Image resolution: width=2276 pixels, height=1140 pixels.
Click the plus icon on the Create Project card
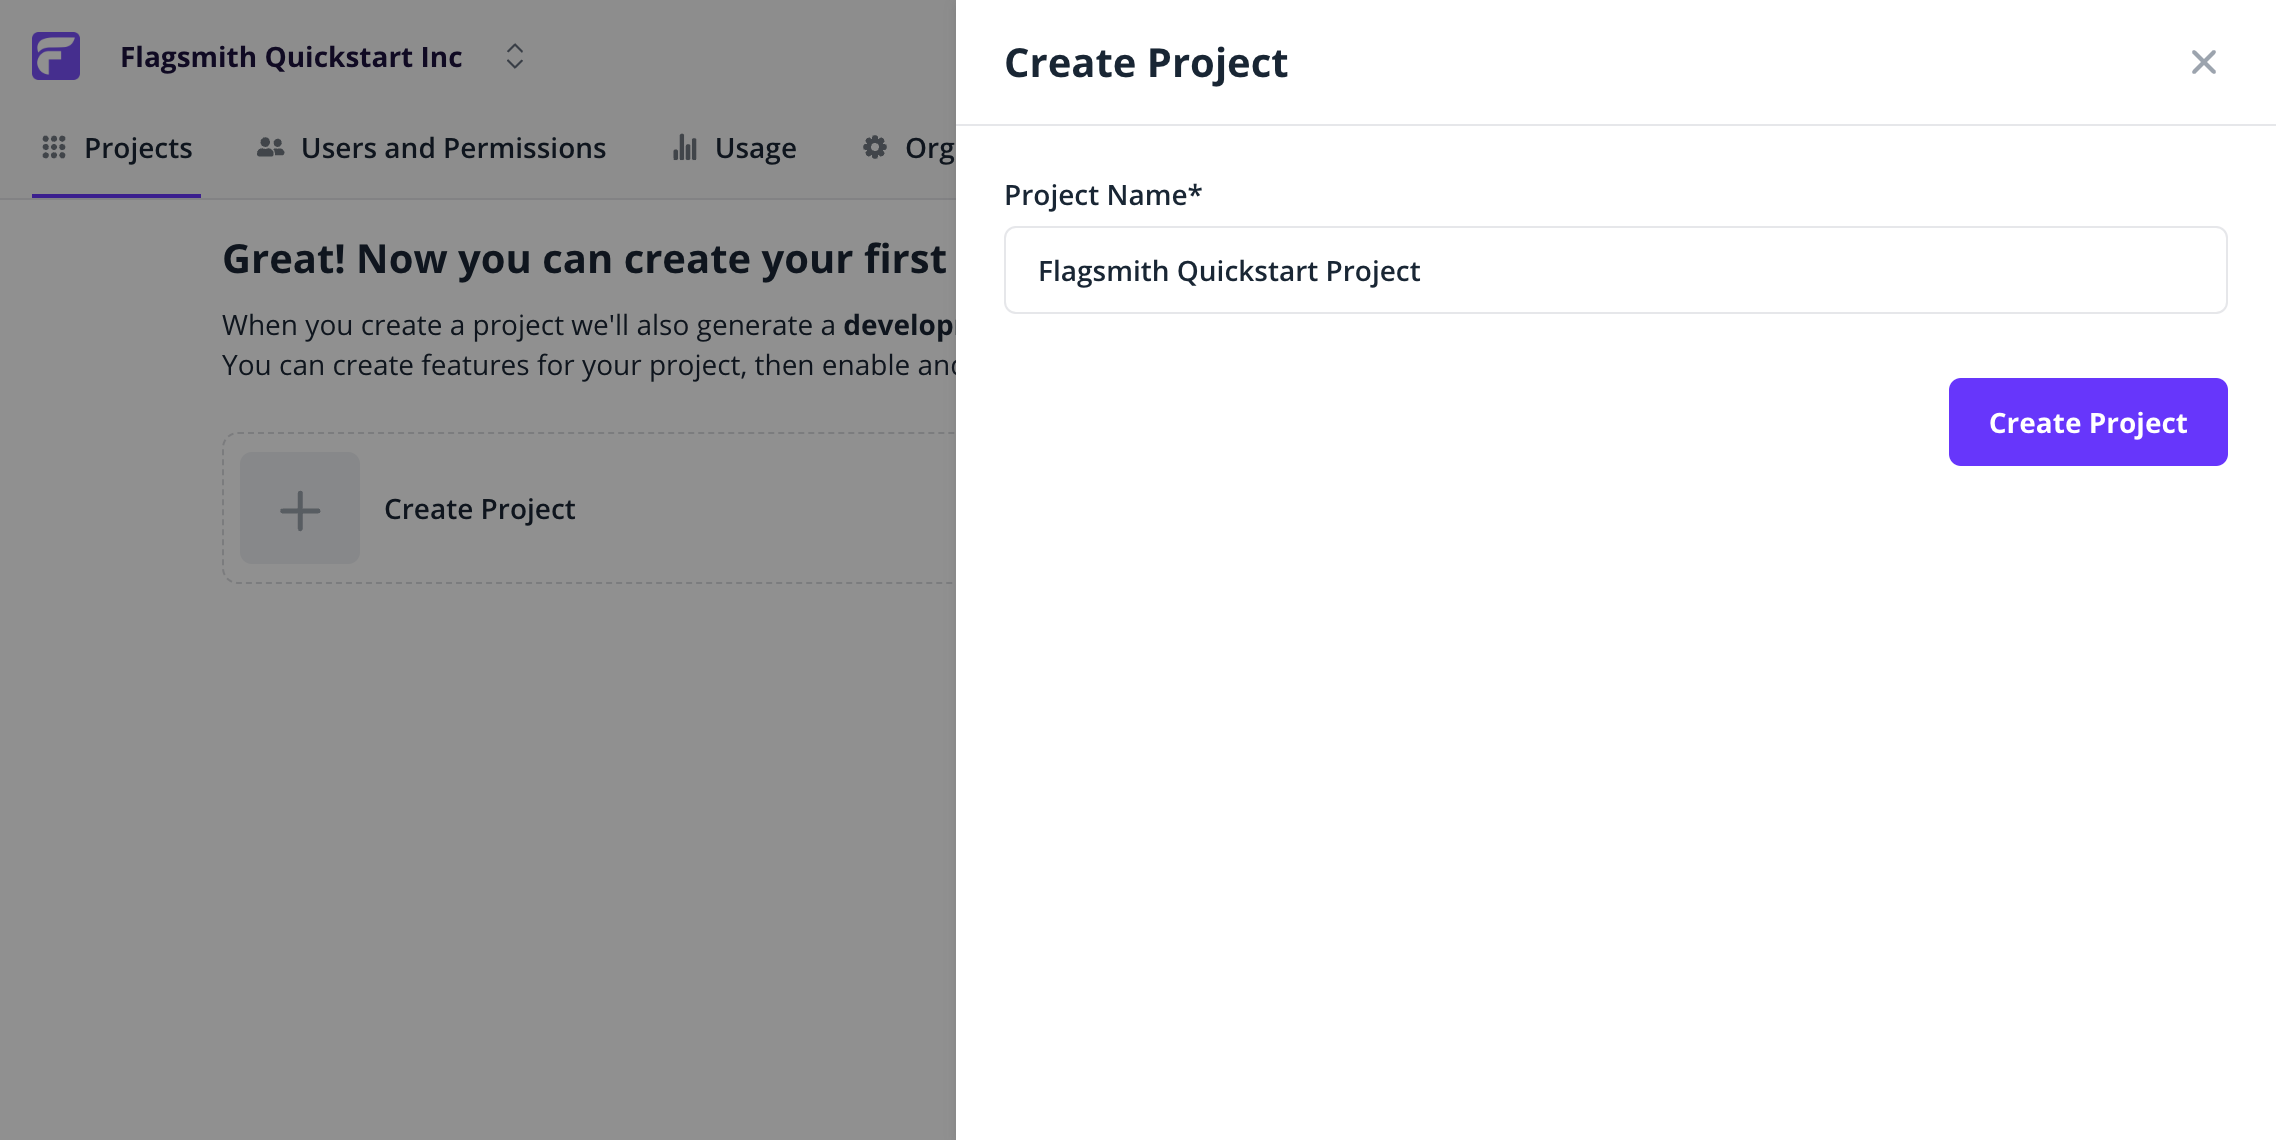pyautogui.click(x=299, y=509)
